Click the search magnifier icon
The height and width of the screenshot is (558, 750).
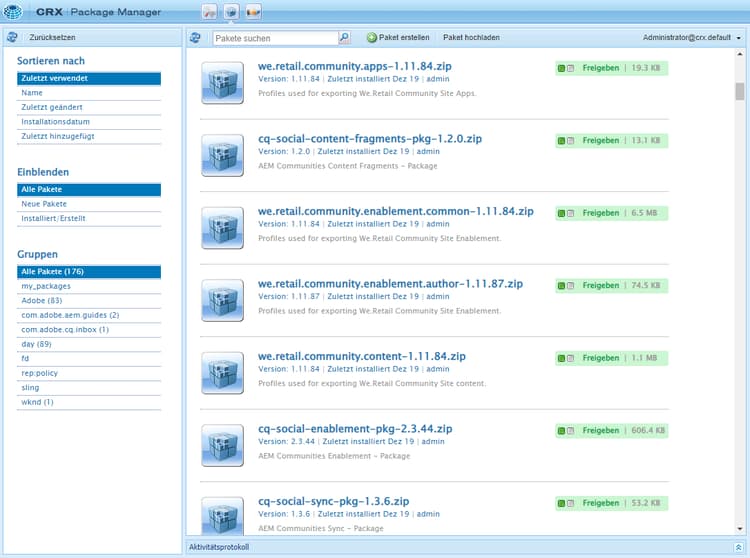pyautogui.click(x=344, y=37)
